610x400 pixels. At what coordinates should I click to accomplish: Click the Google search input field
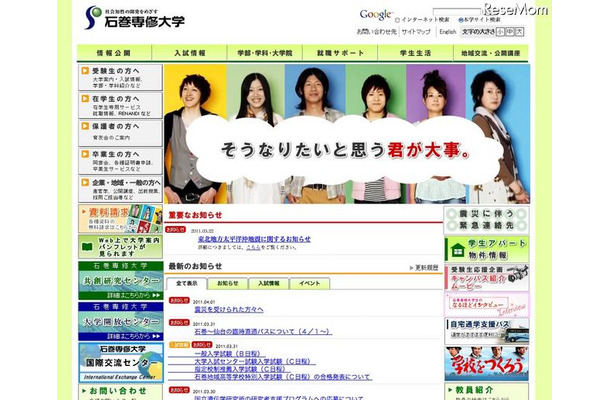point(457,12)
